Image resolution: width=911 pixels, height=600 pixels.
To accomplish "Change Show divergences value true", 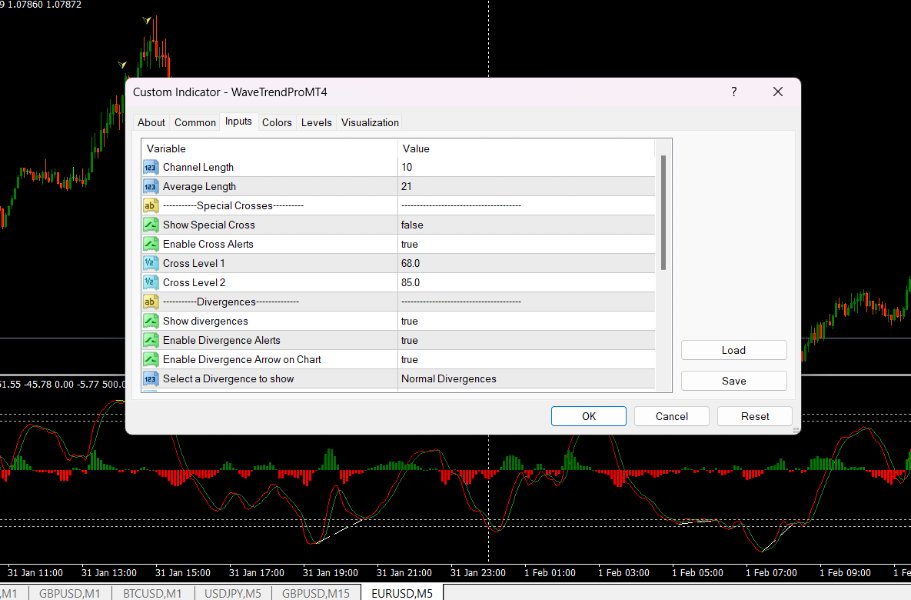I will (x=526, y=321).
